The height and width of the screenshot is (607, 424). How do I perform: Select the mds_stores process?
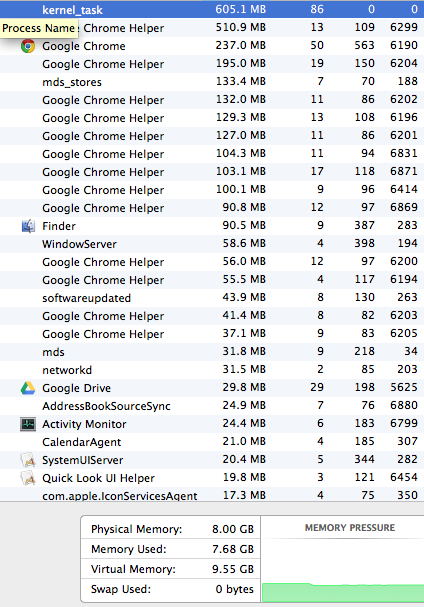[x=212, y=82]
